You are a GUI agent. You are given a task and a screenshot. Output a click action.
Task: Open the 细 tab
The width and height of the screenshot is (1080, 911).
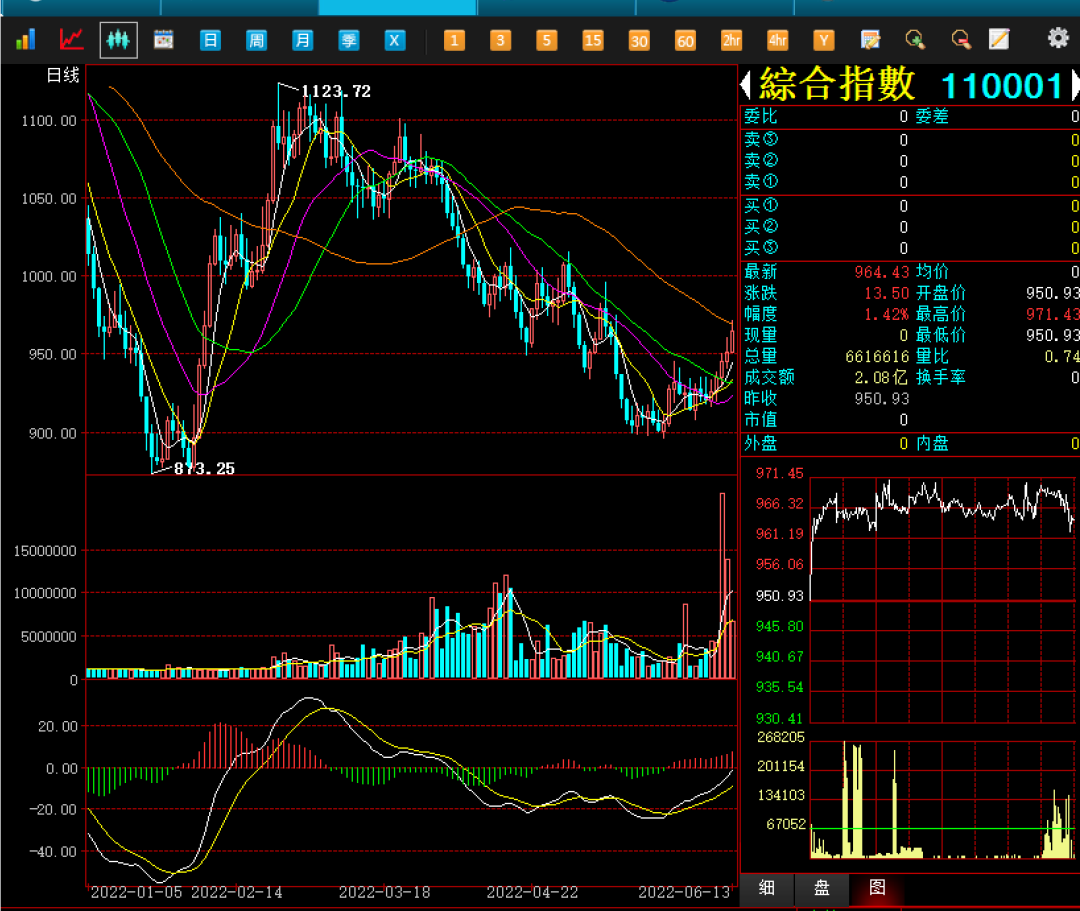pos(767,888)
